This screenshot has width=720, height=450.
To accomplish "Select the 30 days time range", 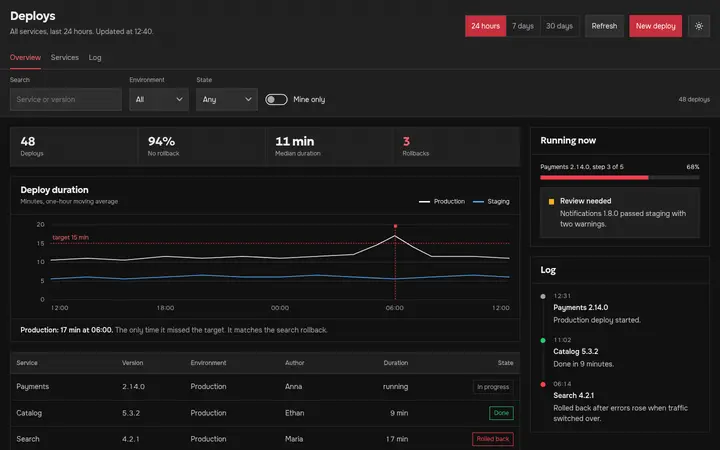I will pos(559,26).
